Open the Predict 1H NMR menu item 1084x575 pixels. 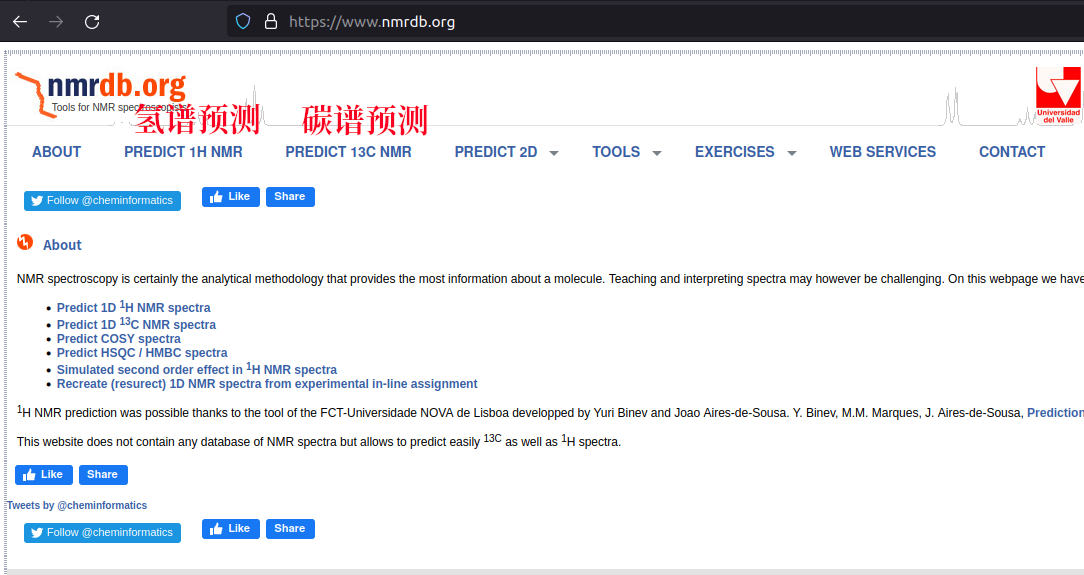[x=183, y=152]
